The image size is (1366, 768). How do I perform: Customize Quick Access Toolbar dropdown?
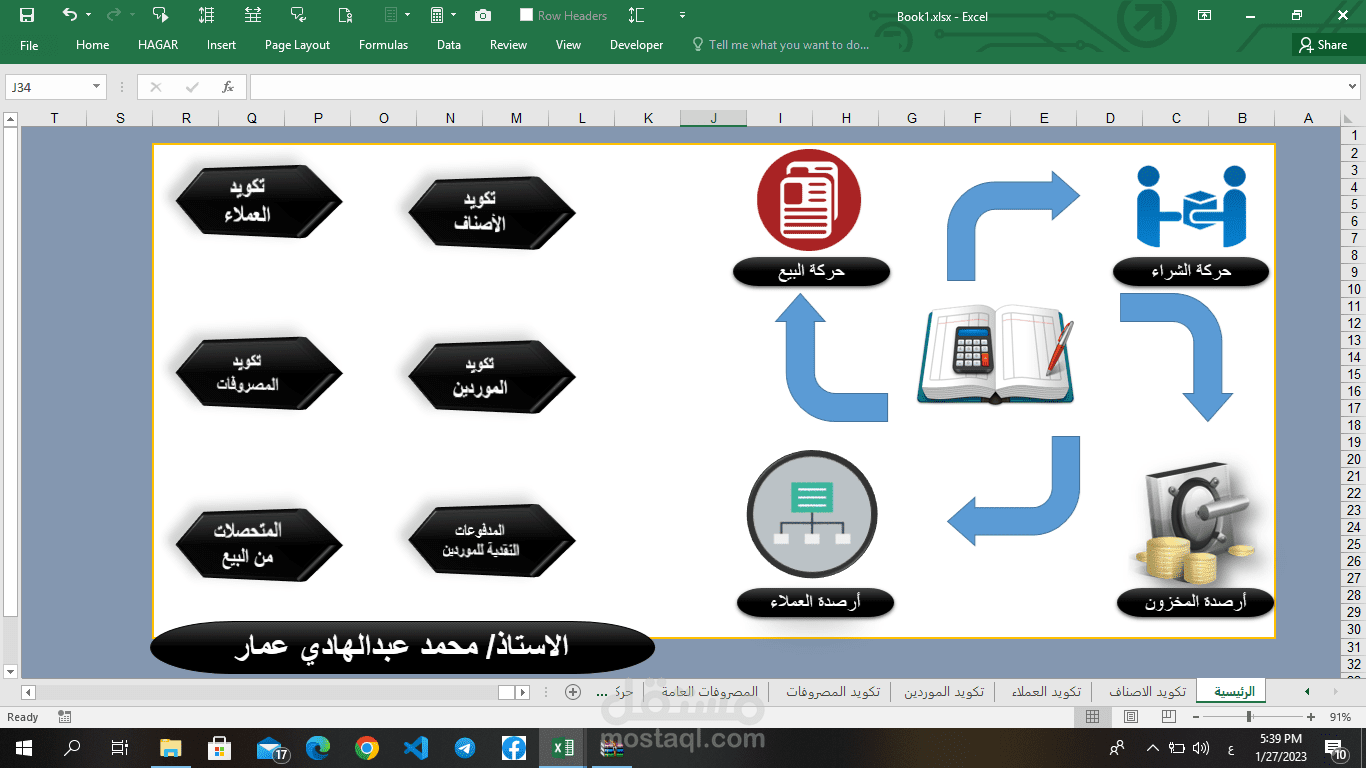(682, 15)
